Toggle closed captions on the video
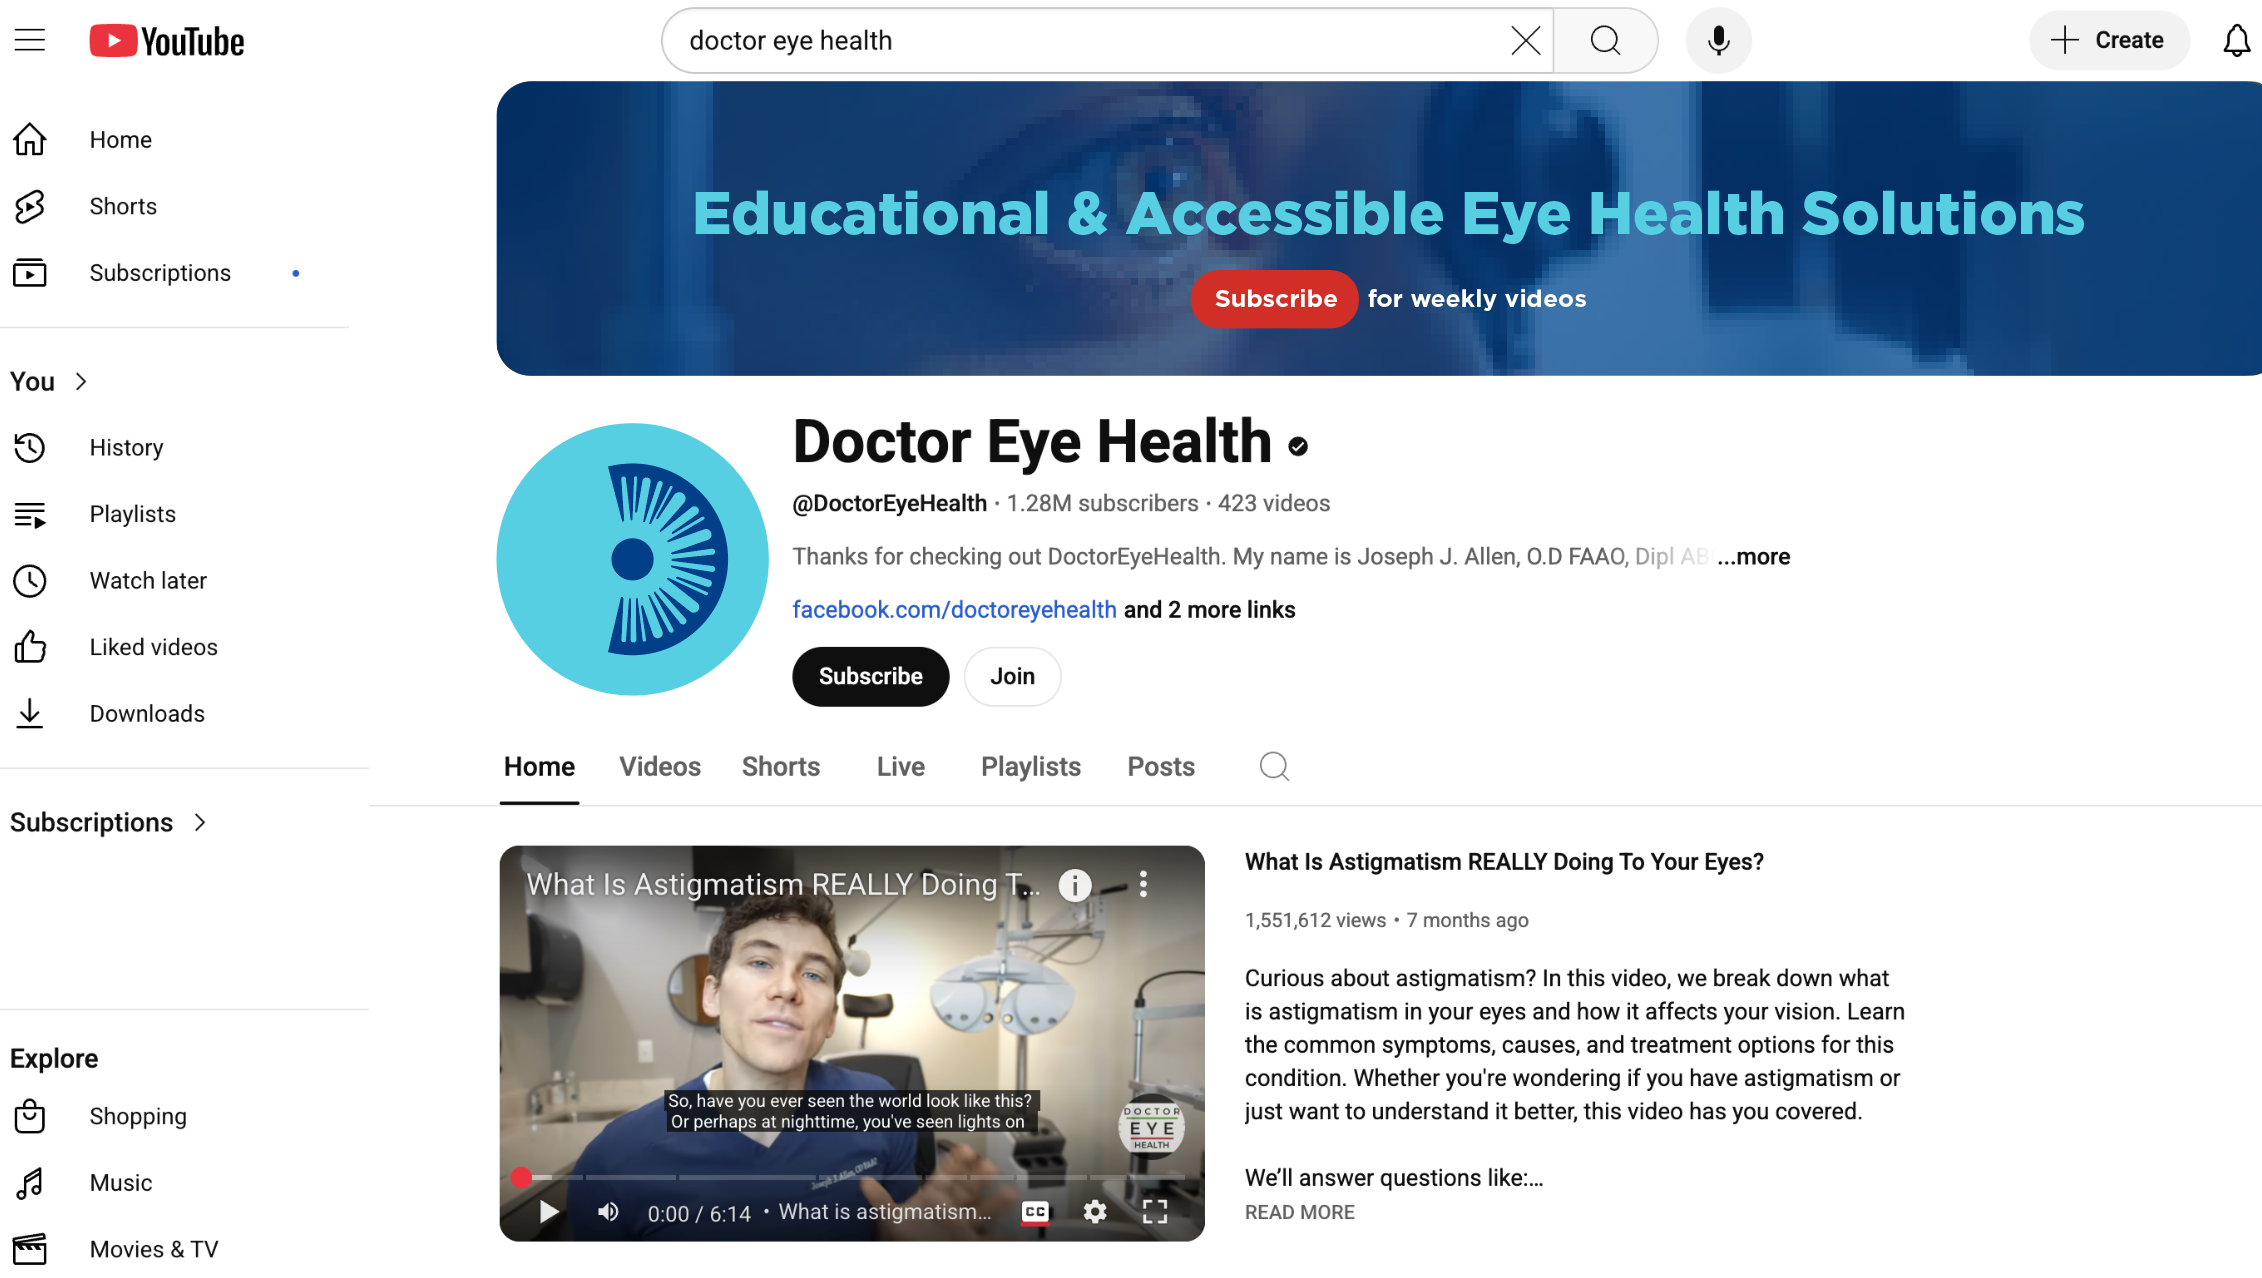Viewport: 2262px width, 1278px height. [x=1035, y=1212]
